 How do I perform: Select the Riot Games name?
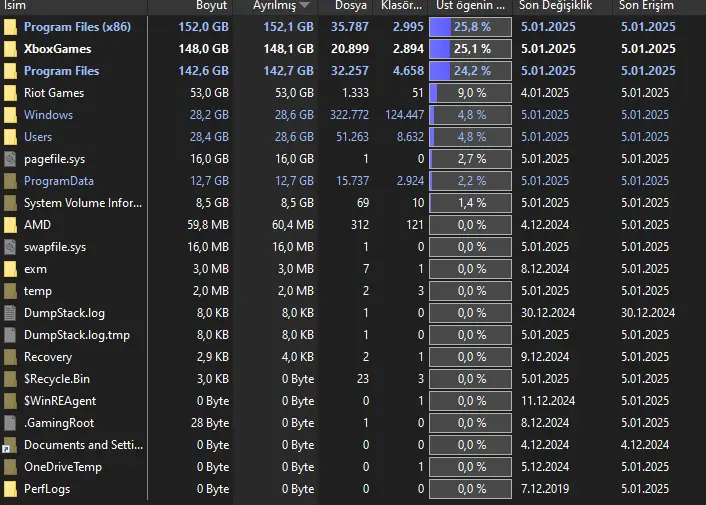click(54, 93)
